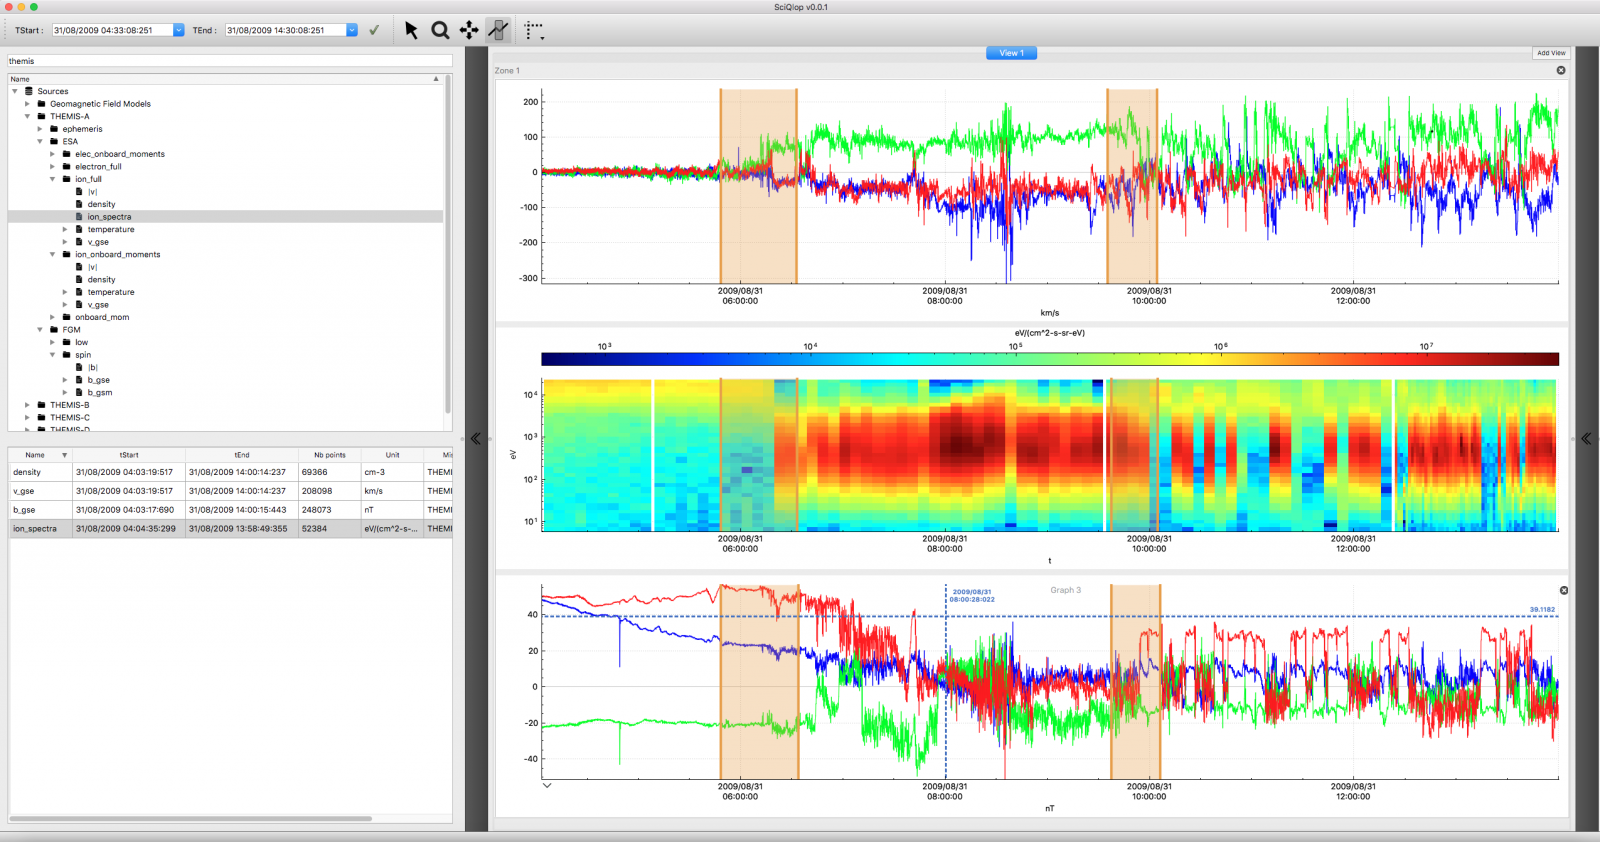The width and height of the screenshot is (1600, 842).
Task: Click the spectrogram color scale bar
Action: pyautogui.click(x=1049, y=359)
